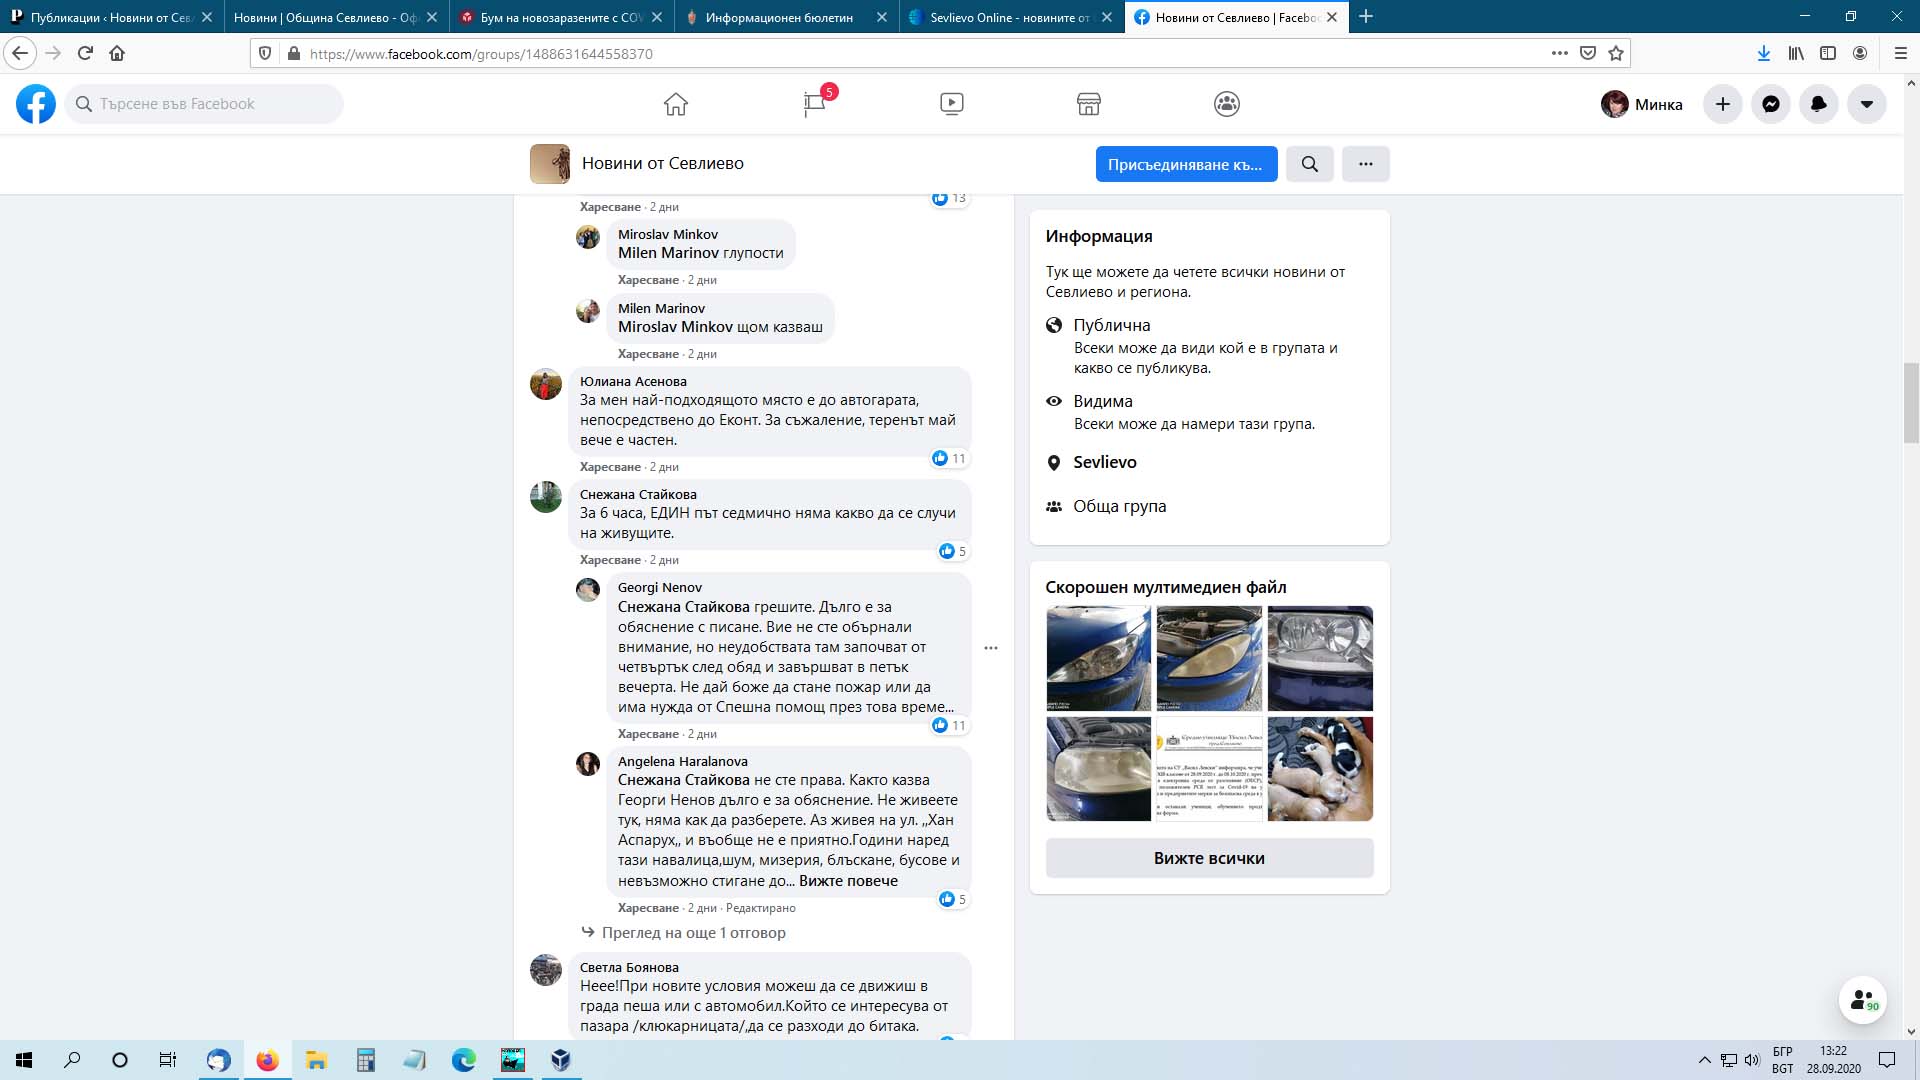Screen dimensions: 1920x1080
Task: Expand comment with 'Вижте повече' link
Action: click(x=848, y=881)
